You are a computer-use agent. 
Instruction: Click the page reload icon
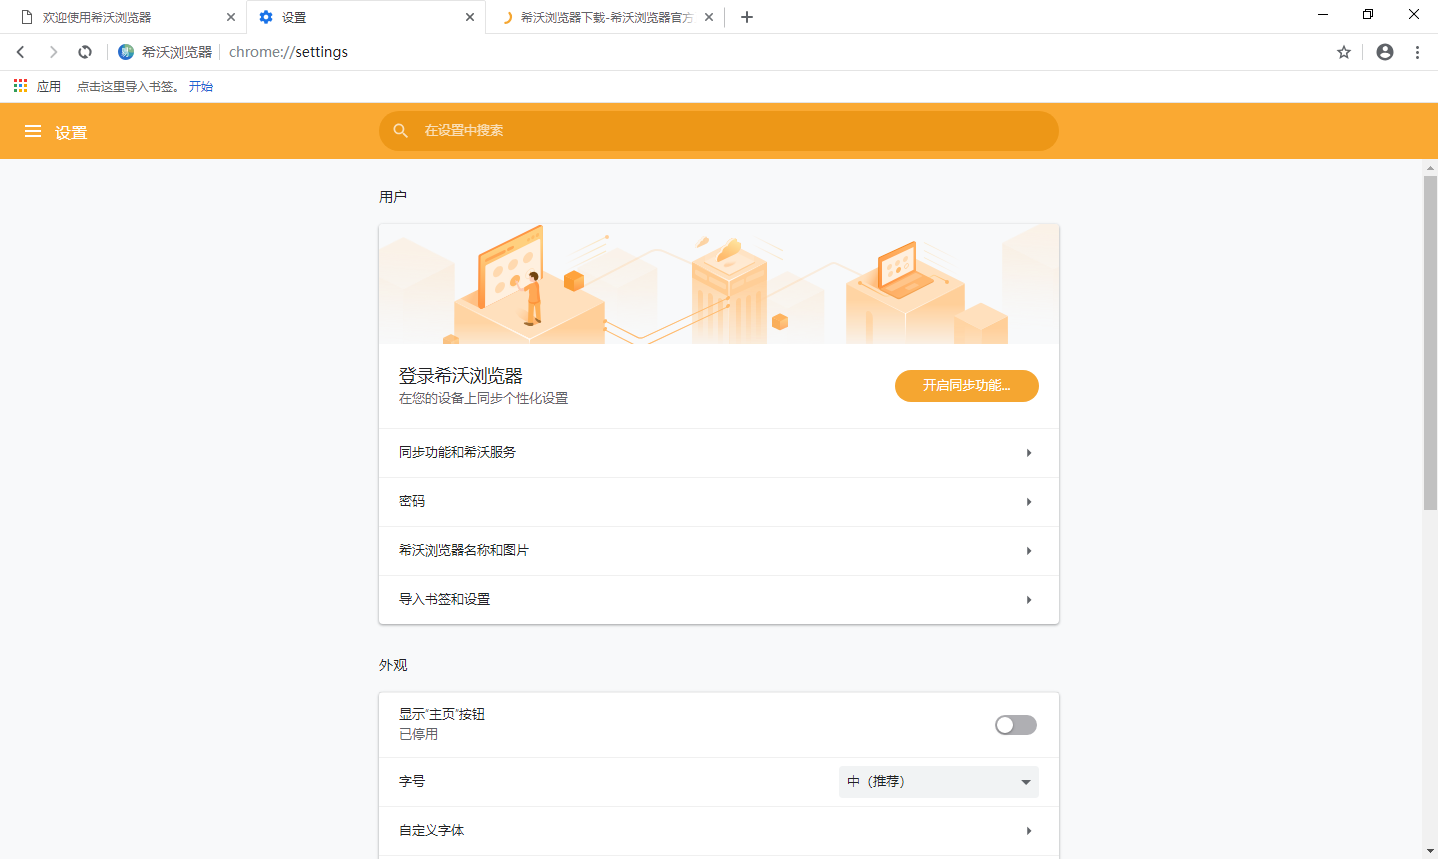[x=84, y=51]
